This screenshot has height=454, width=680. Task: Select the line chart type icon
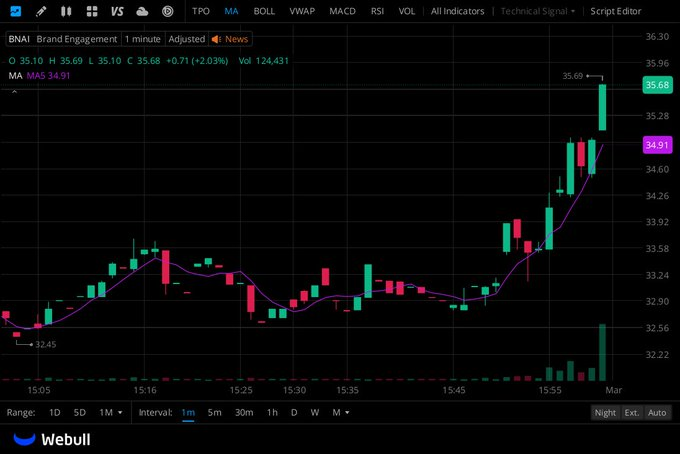pyautogui.click(x=16, y=11)
